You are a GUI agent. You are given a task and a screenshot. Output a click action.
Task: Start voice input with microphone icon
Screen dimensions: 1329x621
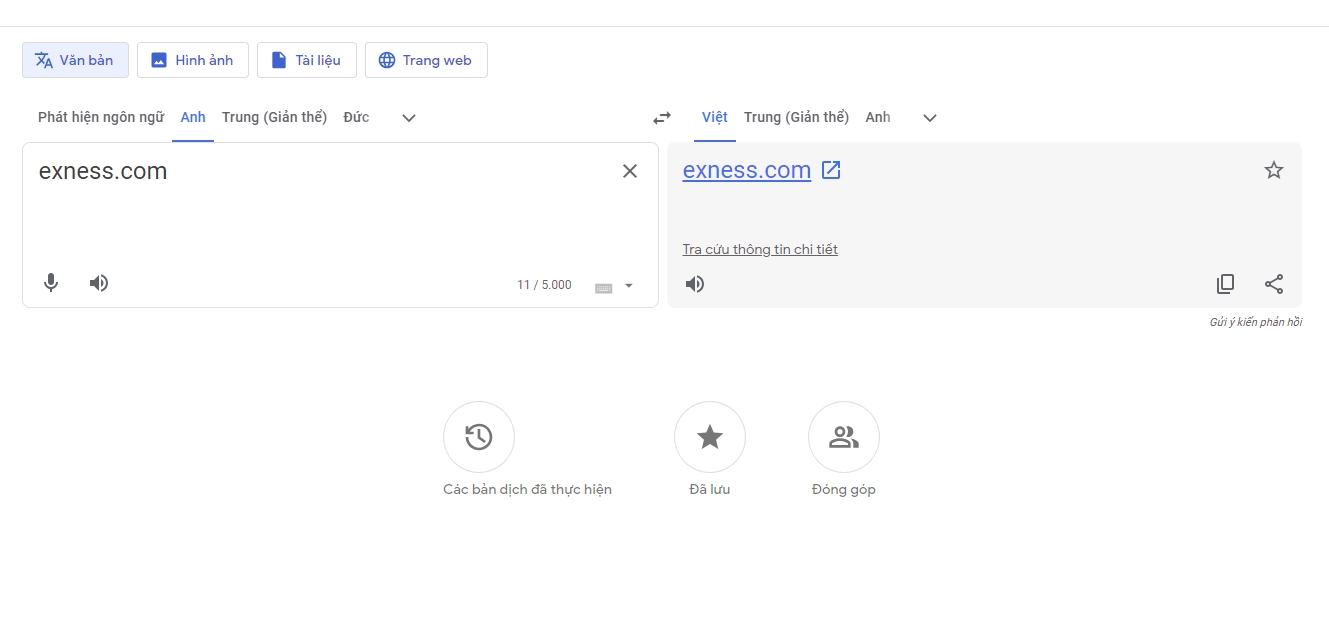51,283
